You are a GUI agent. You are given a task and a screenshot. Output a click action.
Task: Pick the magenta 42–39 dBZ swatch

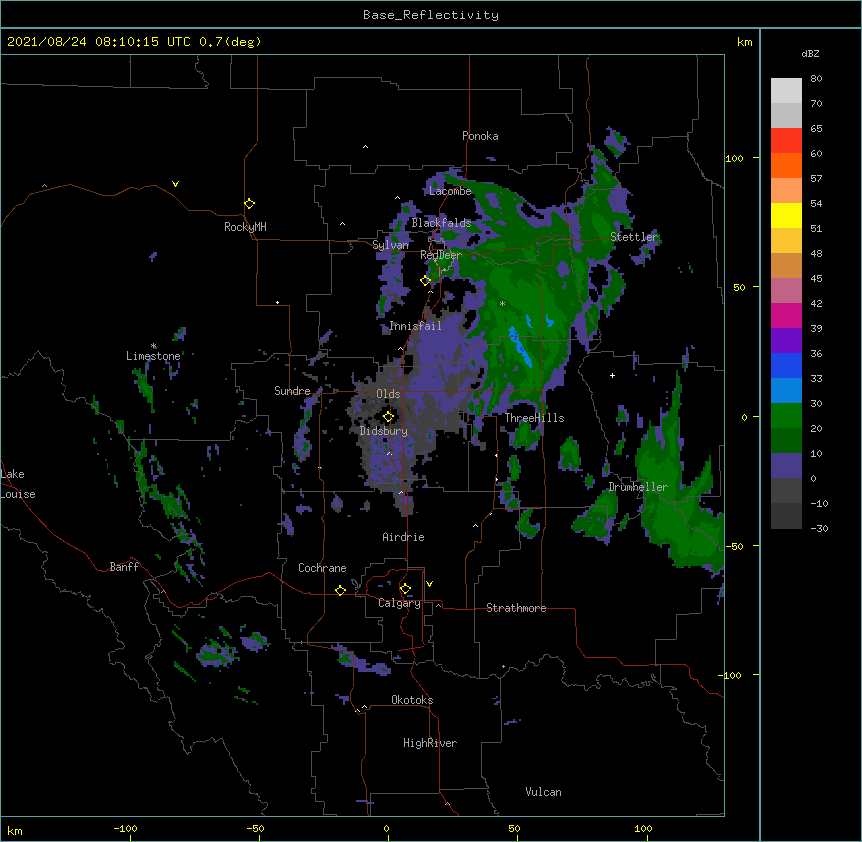point(786,315)
